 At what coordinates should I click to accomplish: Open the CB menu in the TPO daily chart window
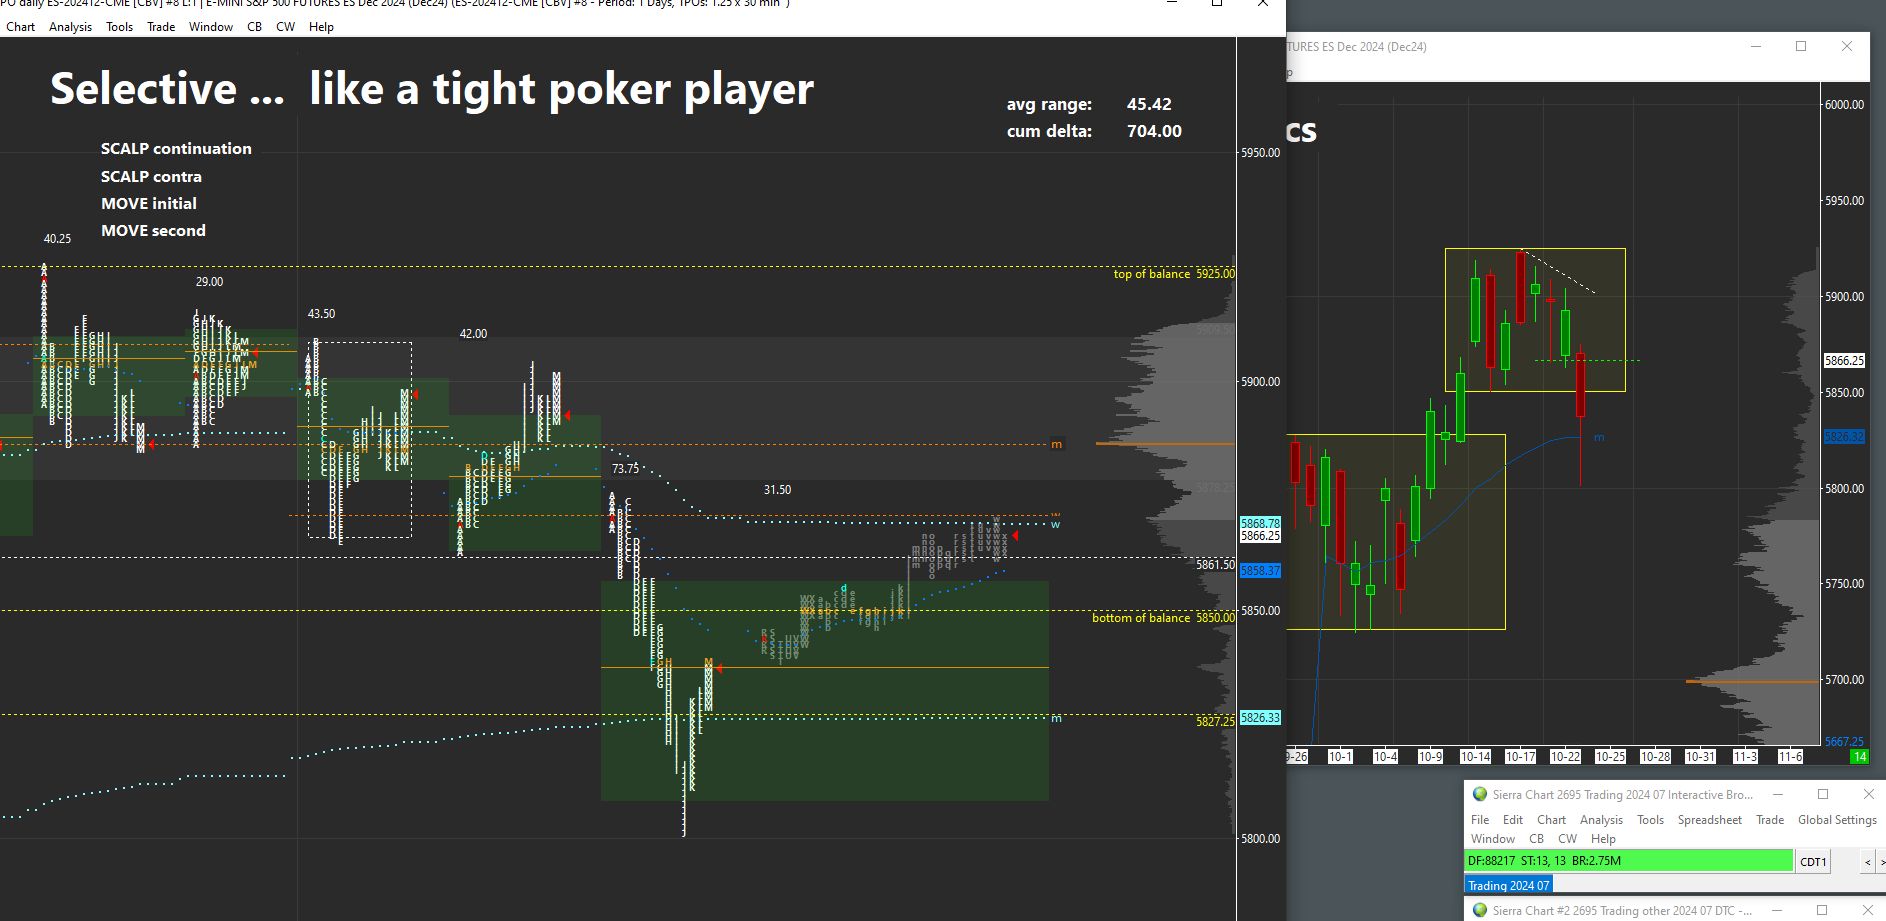tap(255, 27)
